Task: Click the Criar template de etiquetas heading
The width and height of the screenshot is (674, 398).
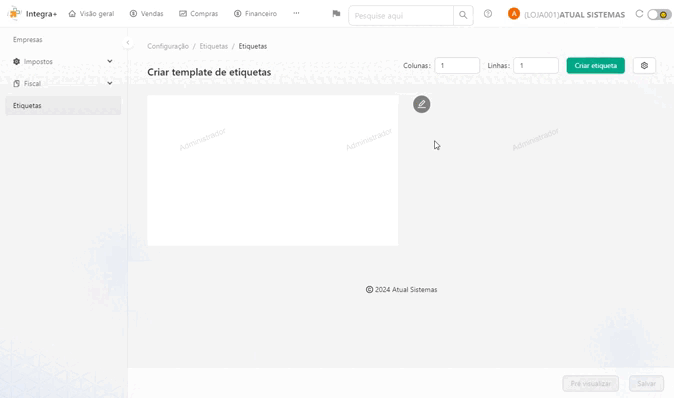Action: [x=209, y=72]
